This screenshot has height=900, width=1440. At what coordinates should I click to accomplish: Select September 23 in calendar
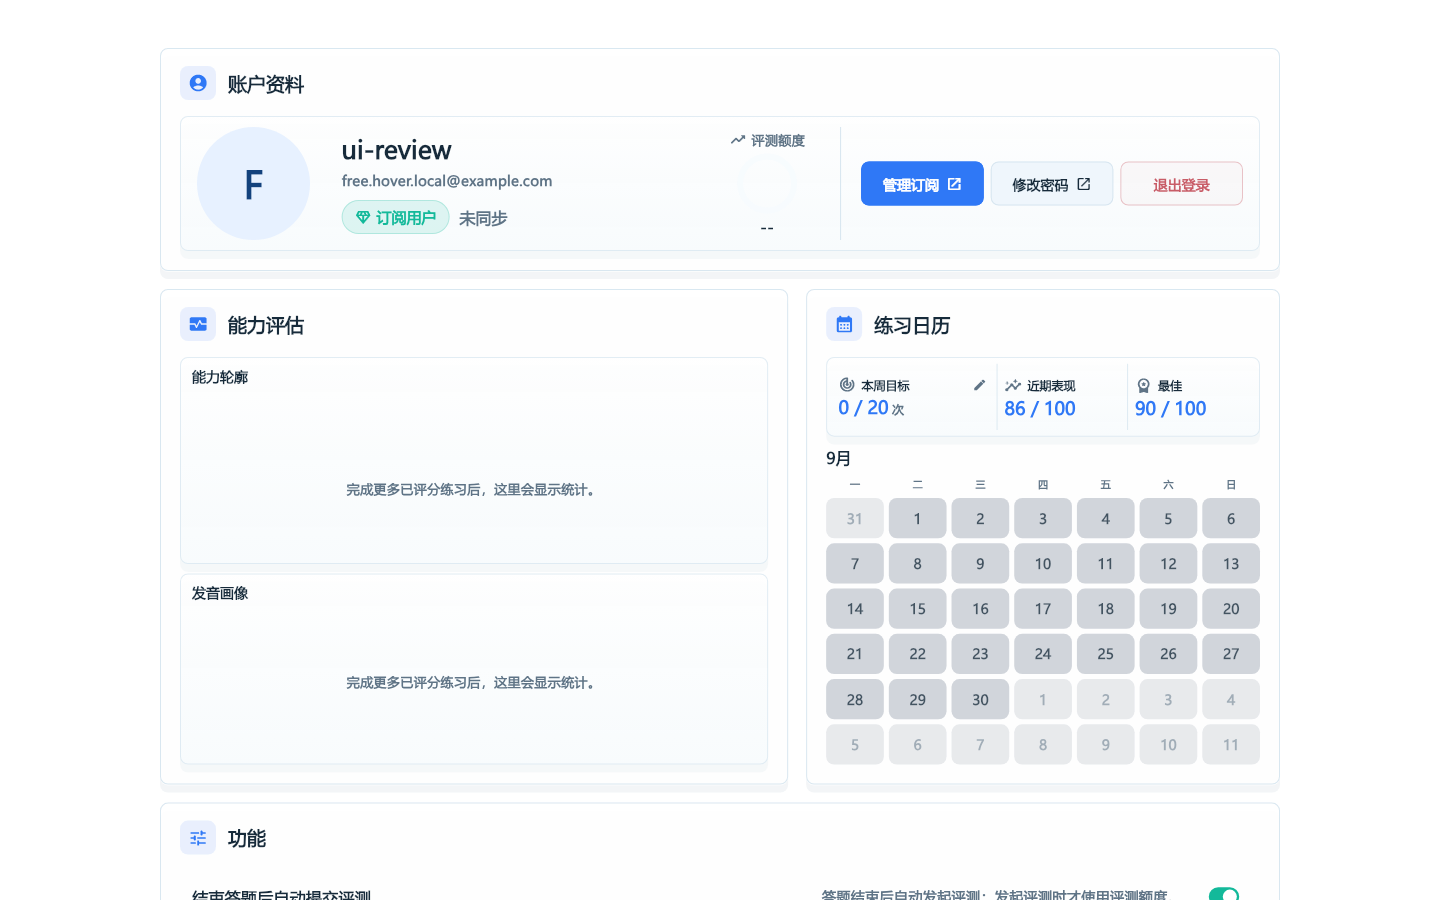[980, 654]
